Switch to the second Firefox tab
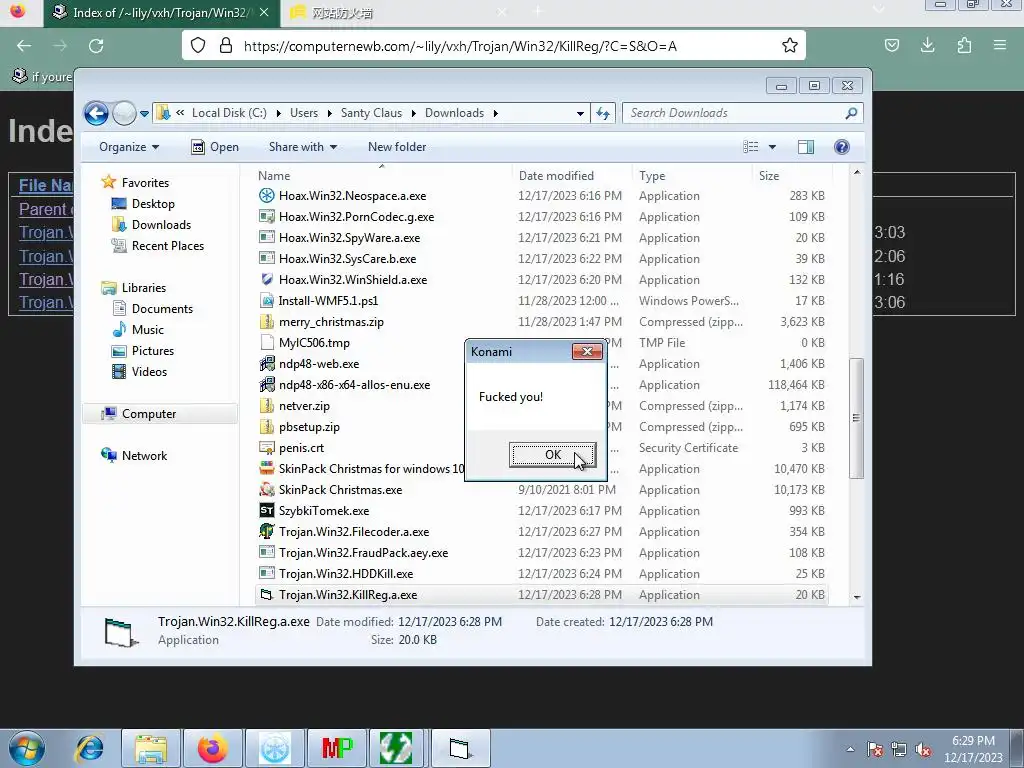This screenshot has height=768, width=1024. pos(398,12)
